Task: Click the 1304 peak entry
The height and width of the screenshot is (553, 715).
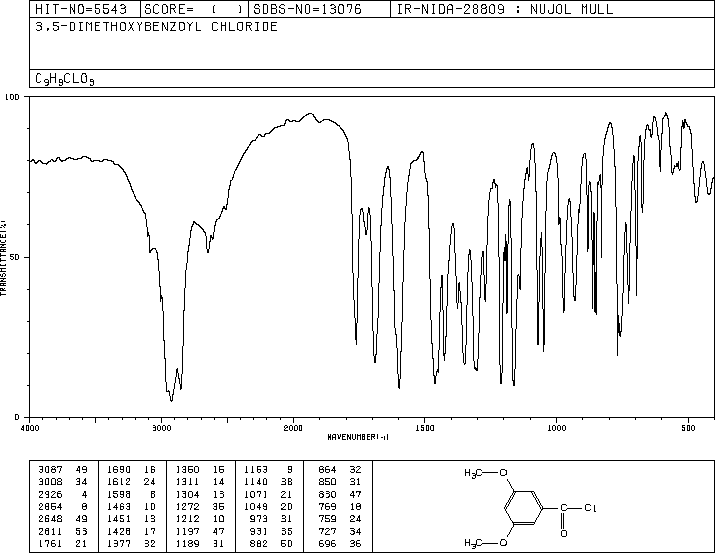Action: point(200,494)
